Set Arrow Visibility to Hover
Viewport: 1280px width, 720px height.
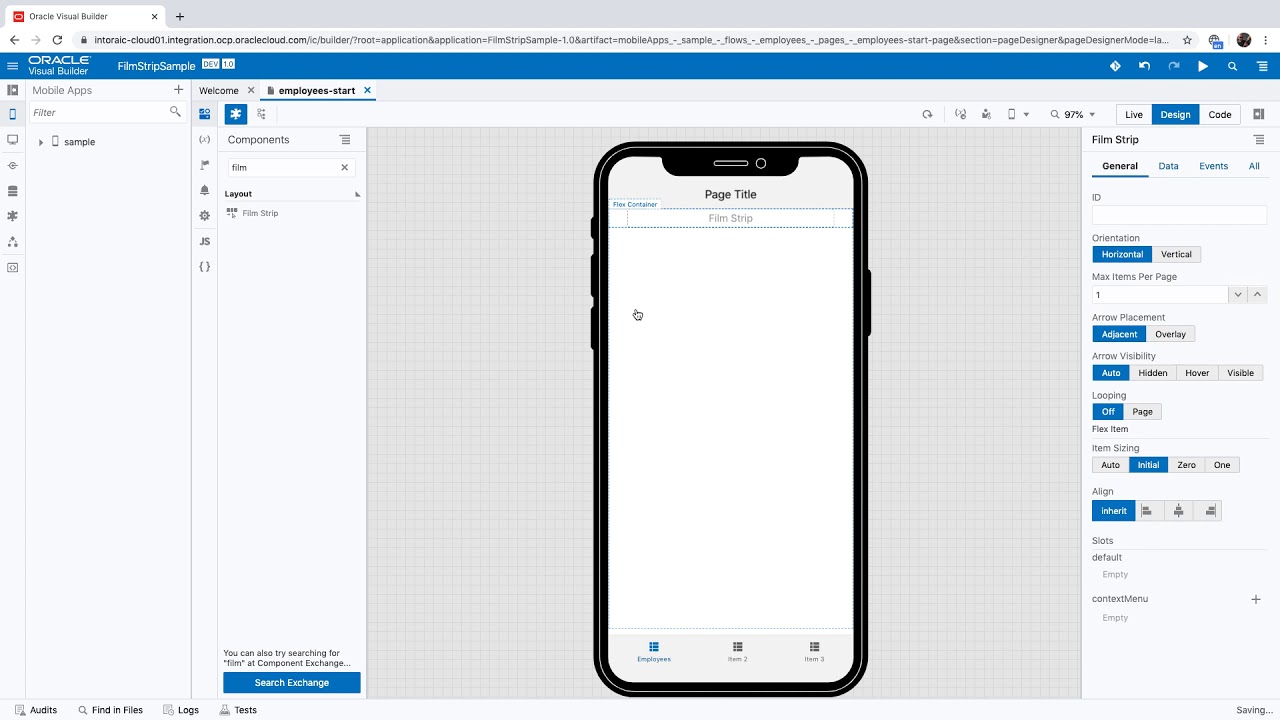tap(1197, 373)
